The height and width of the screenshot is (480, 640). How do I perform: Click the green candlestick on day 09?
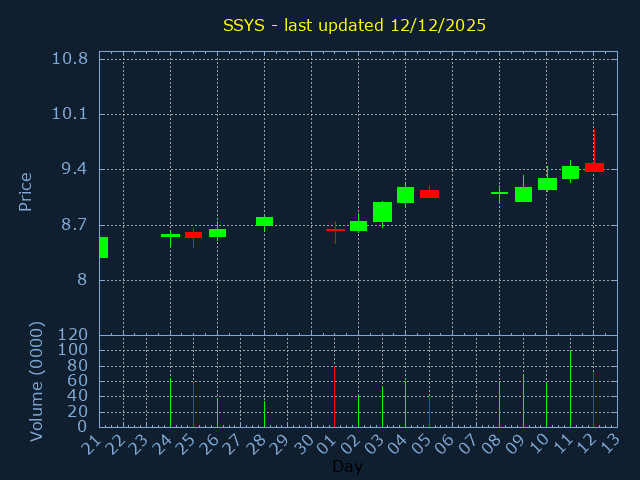[x=523, y=194]
